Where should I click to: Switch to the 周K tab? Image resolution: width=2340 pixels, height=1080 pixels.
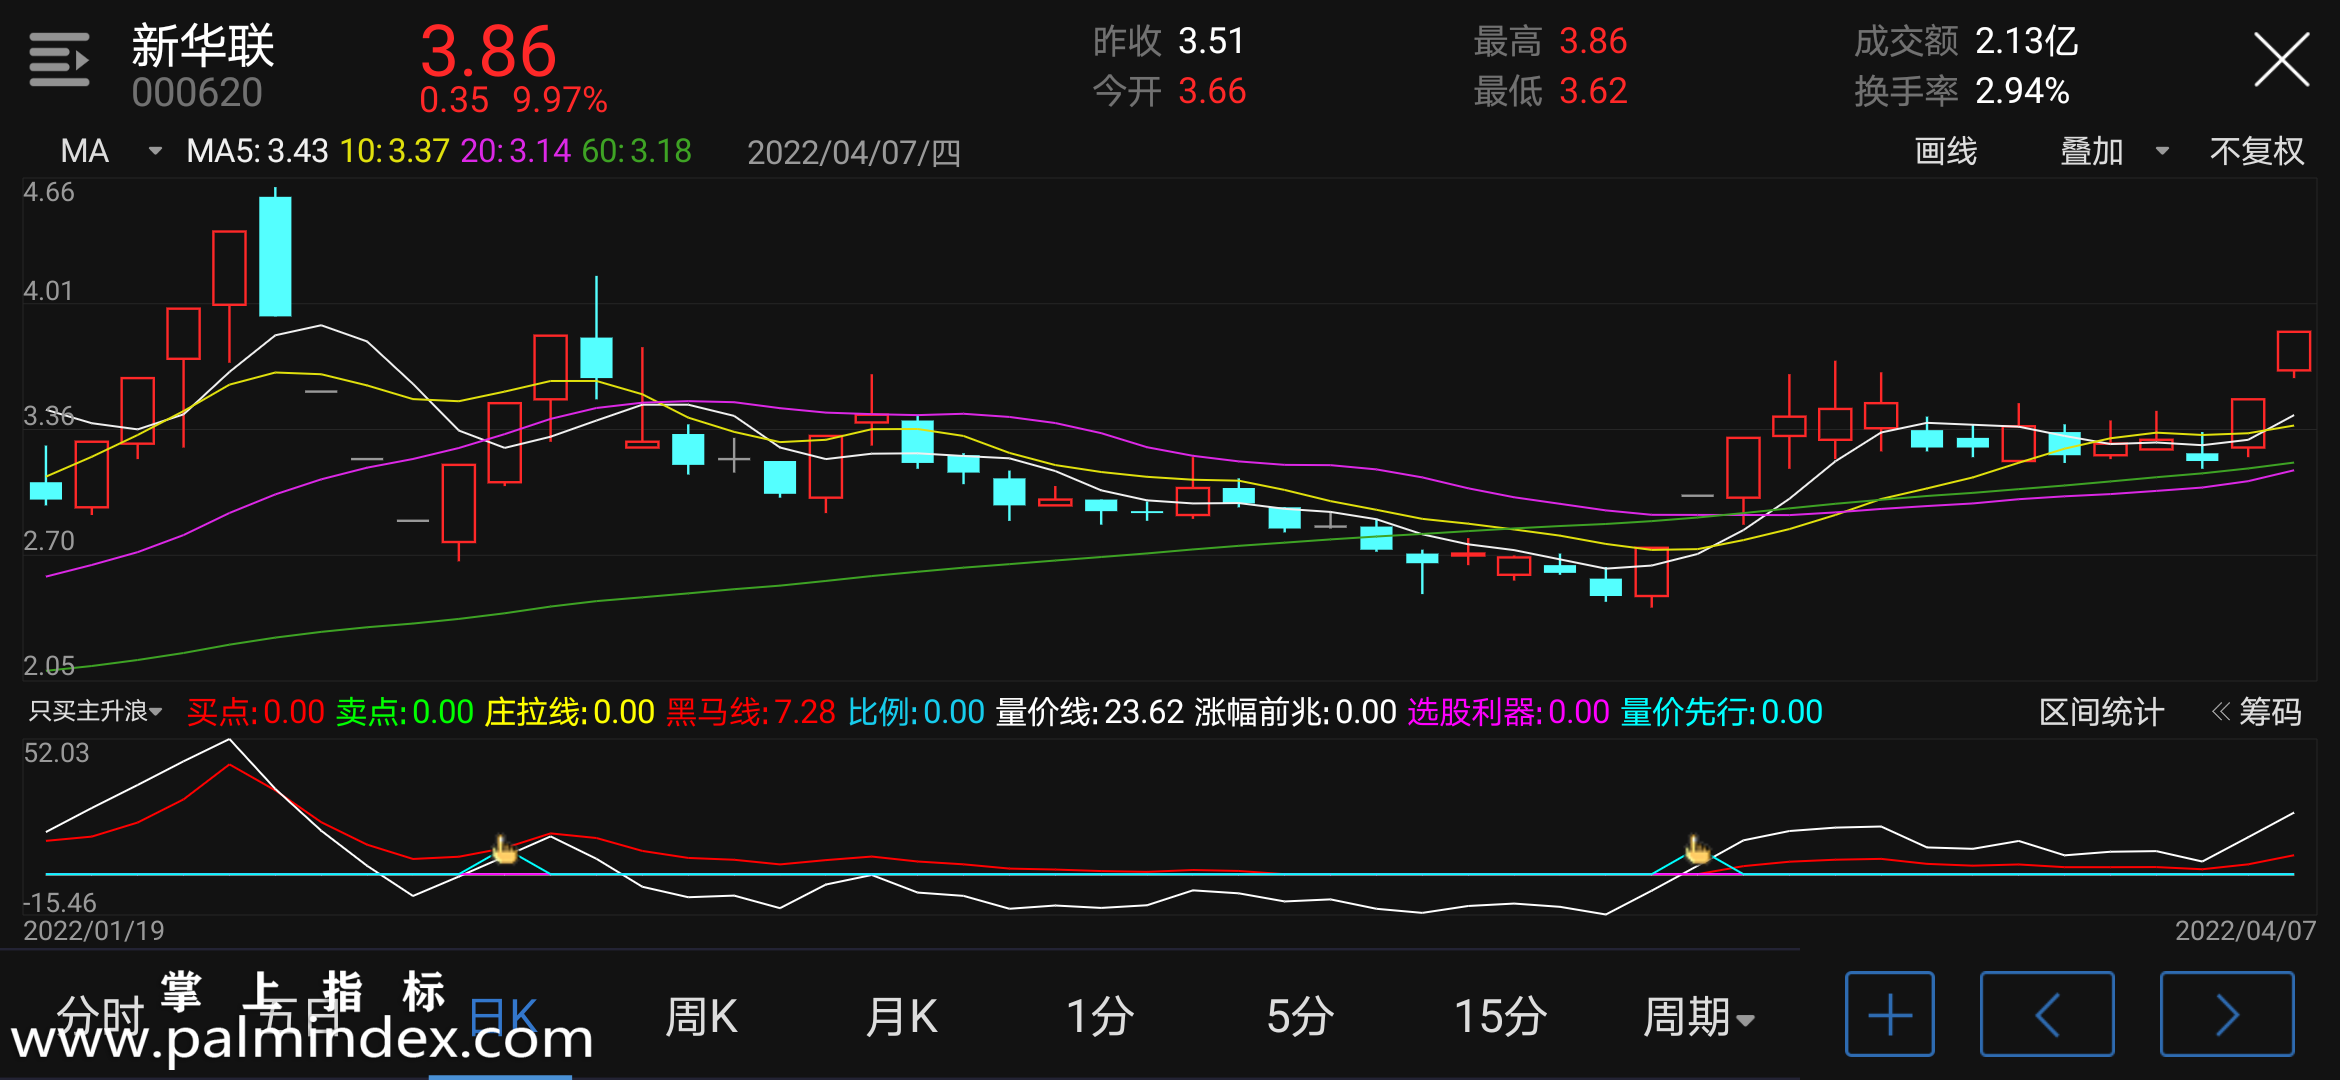coord(701,1017)
